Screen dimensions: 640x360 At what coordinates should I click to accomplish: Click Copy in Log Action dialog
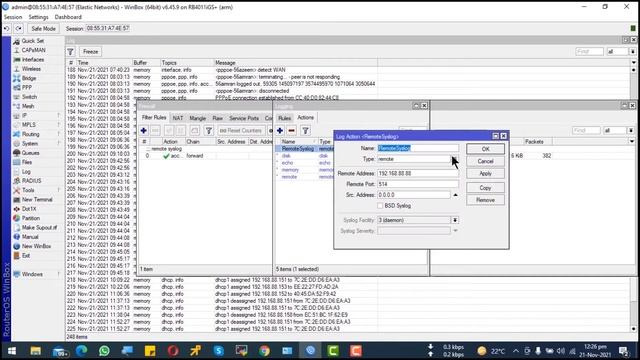click(x=485, y=188)
